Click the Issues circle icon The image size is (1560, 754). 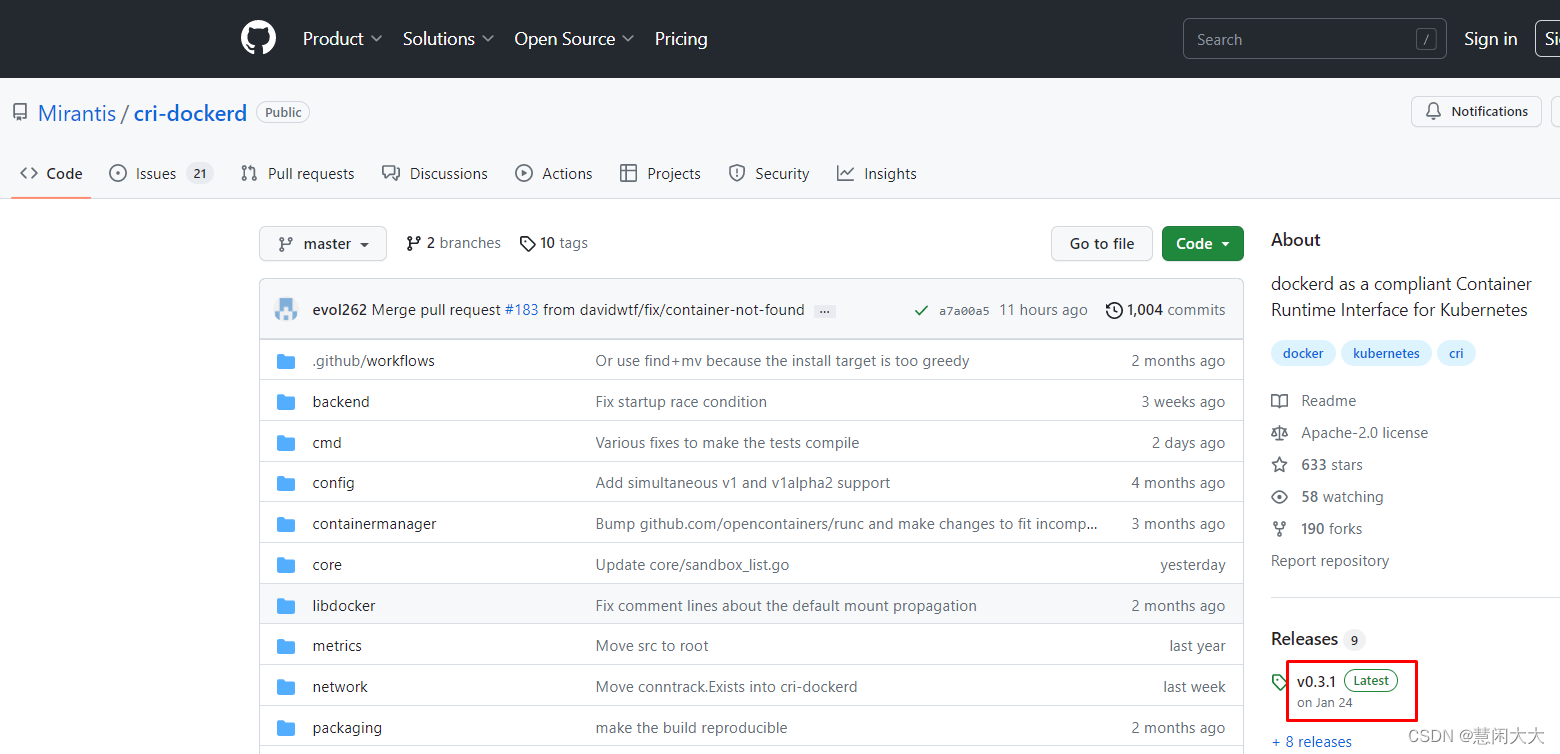pyautogui.click(x=118, y=173)
